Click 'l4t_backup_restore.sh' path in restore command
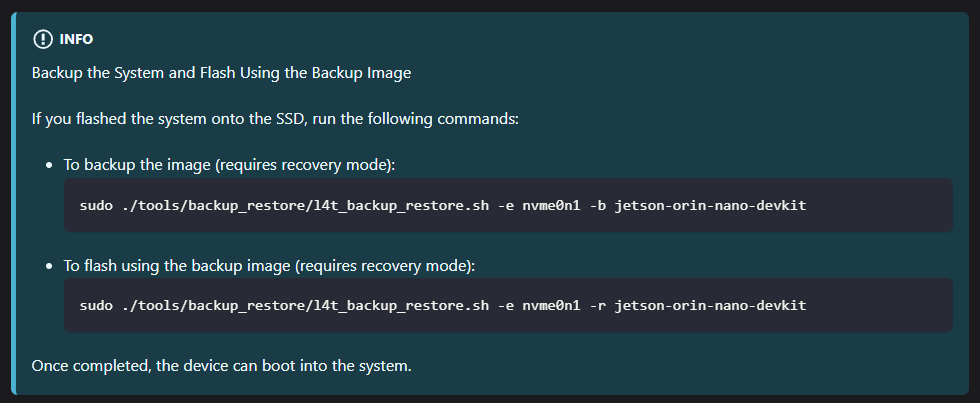This screenshot has width=980, height=403. [x=402, y=306]
